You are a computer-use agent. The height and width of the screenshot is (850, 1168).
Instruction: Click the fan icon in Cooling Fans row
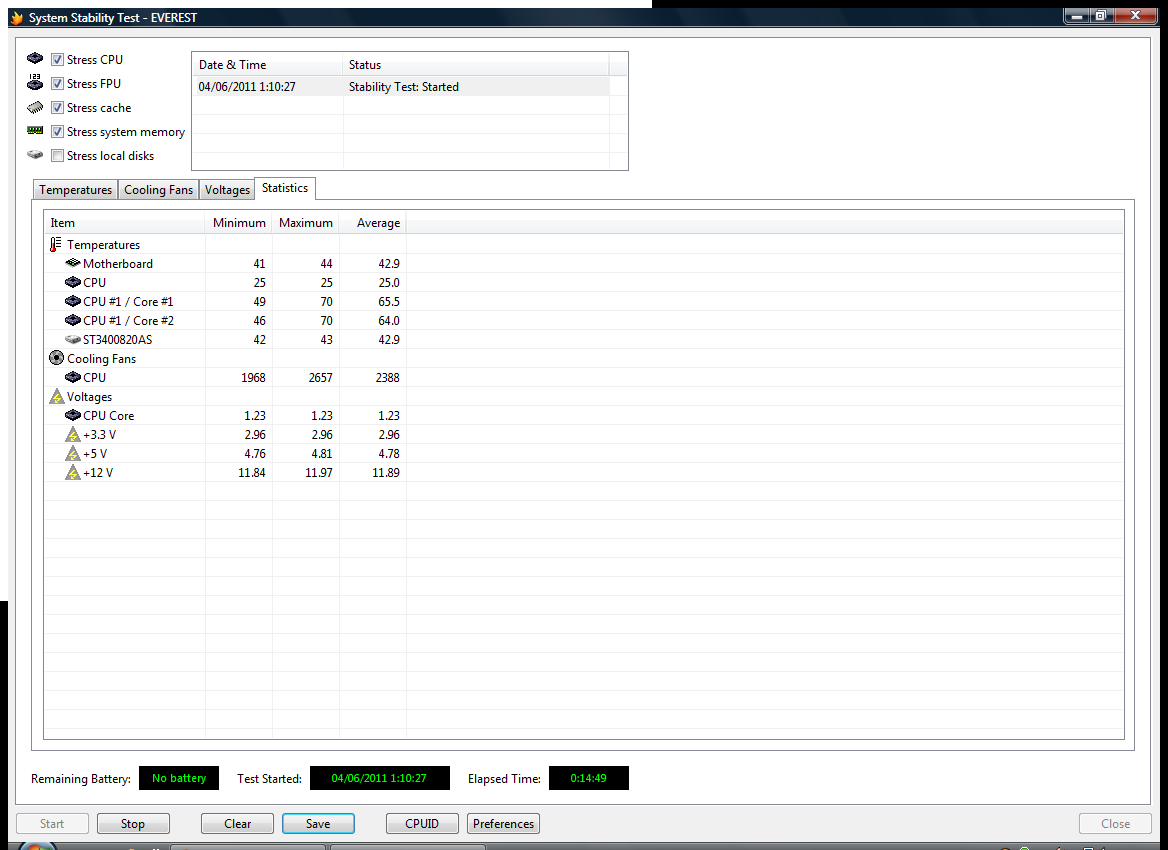pos(57,358)
